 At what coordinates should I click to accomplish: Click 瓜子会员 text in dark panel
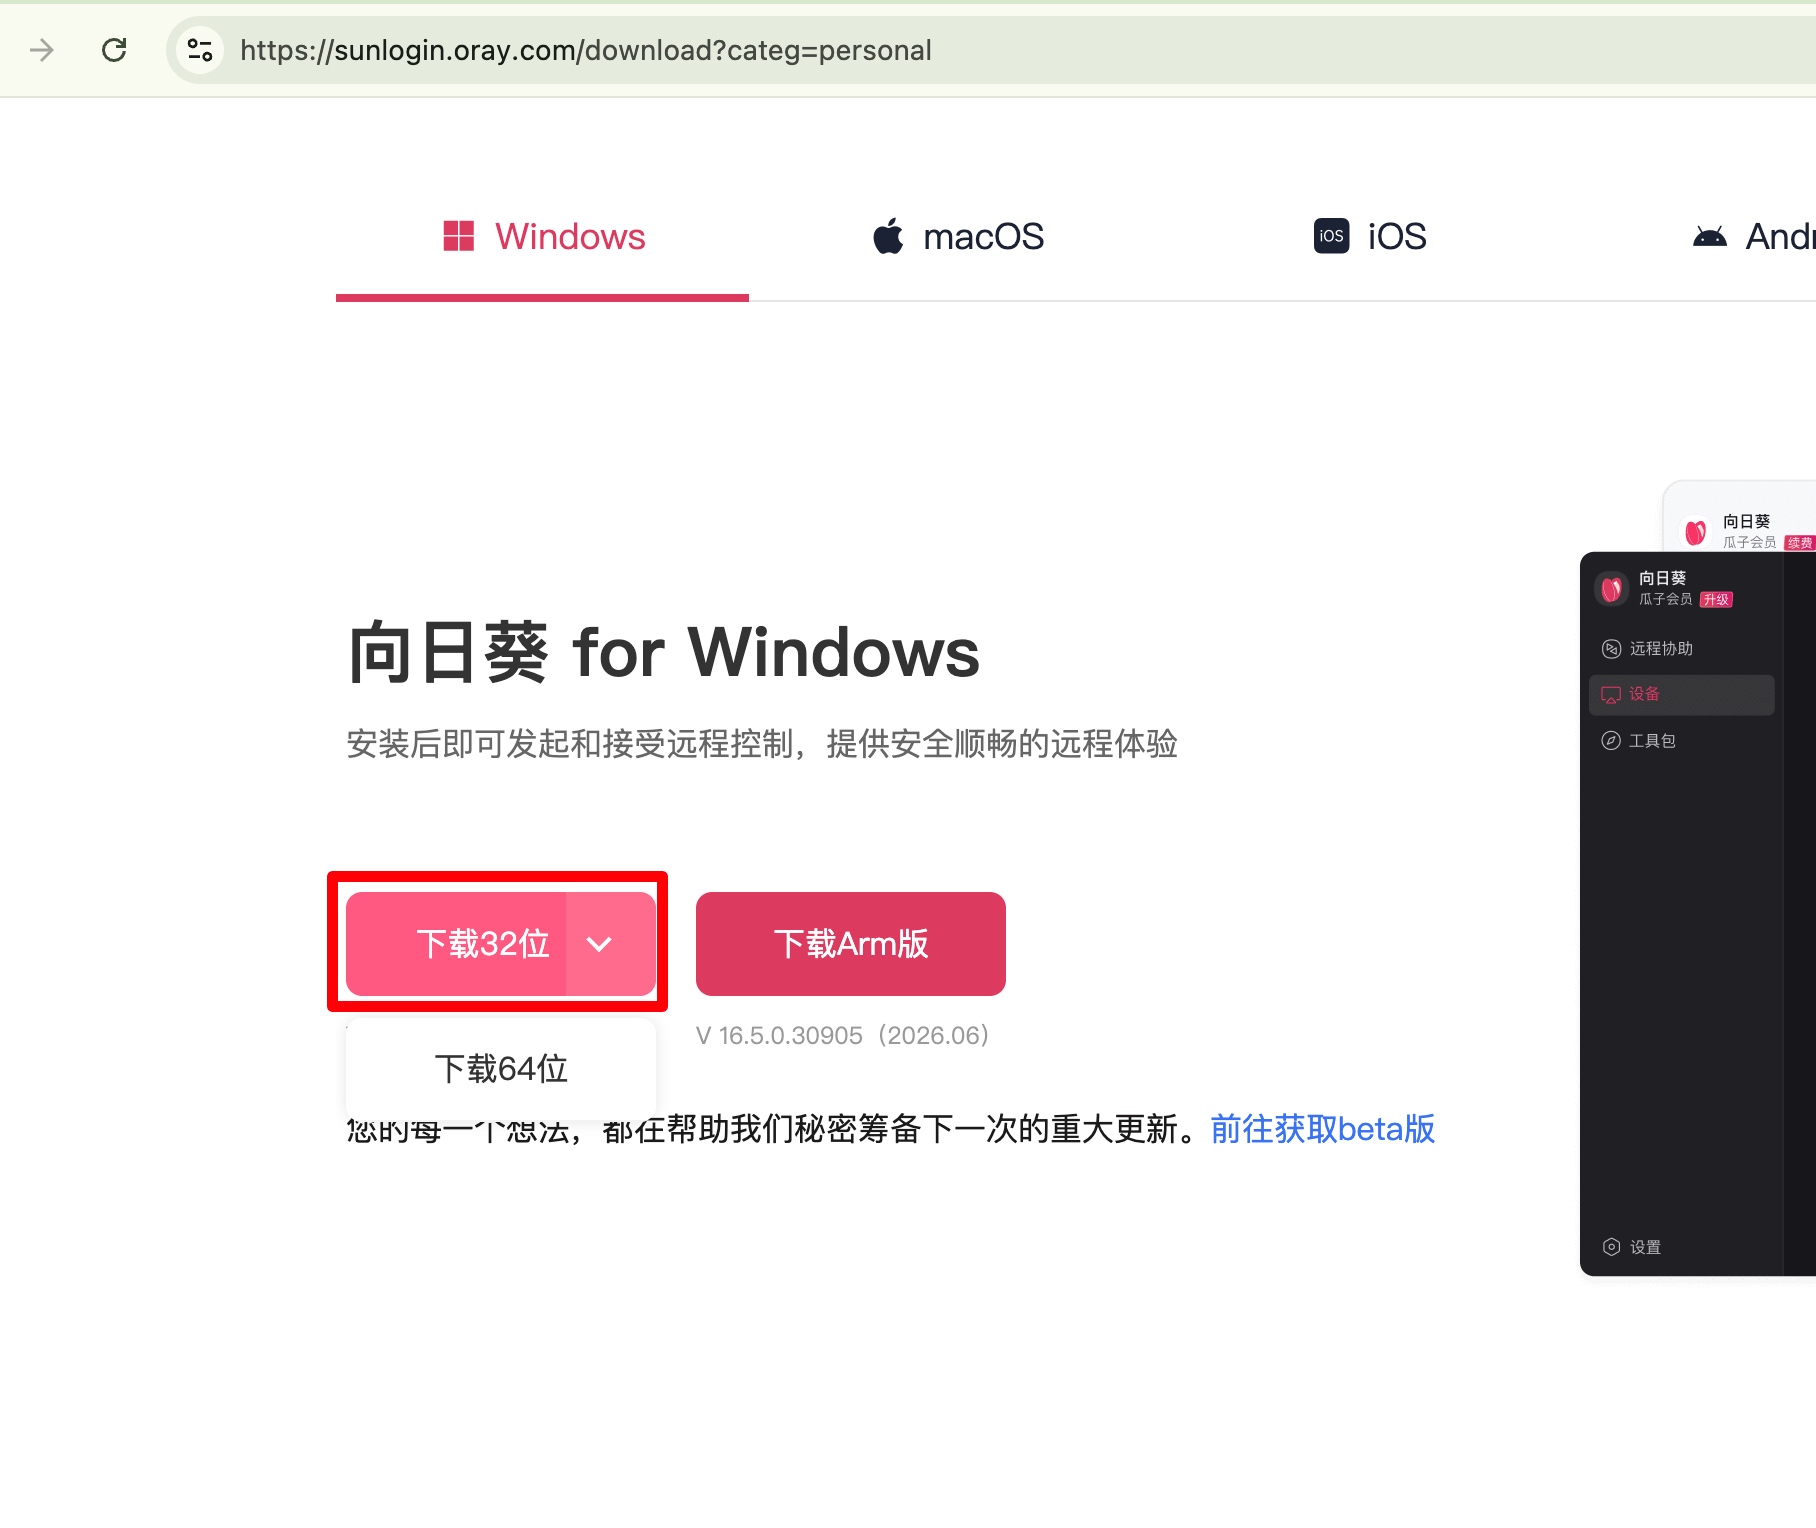tap(1666, 600)
